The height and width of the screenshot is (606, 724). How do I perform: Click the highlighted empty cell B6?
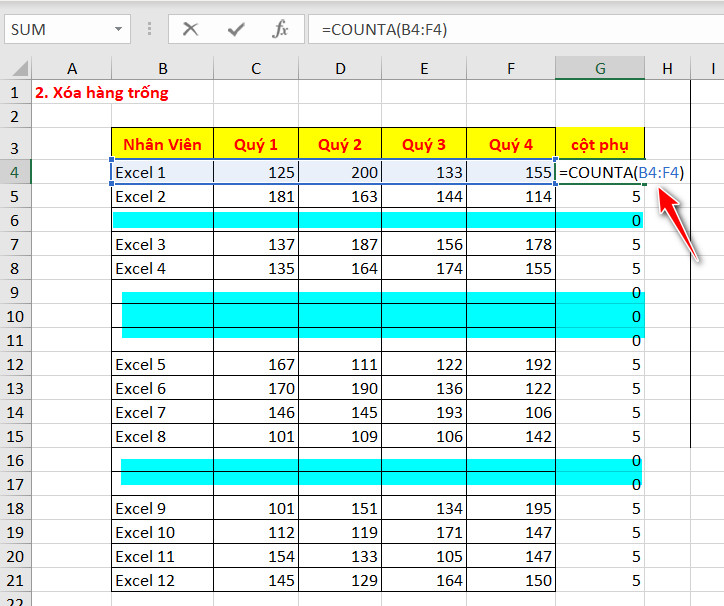163,220
